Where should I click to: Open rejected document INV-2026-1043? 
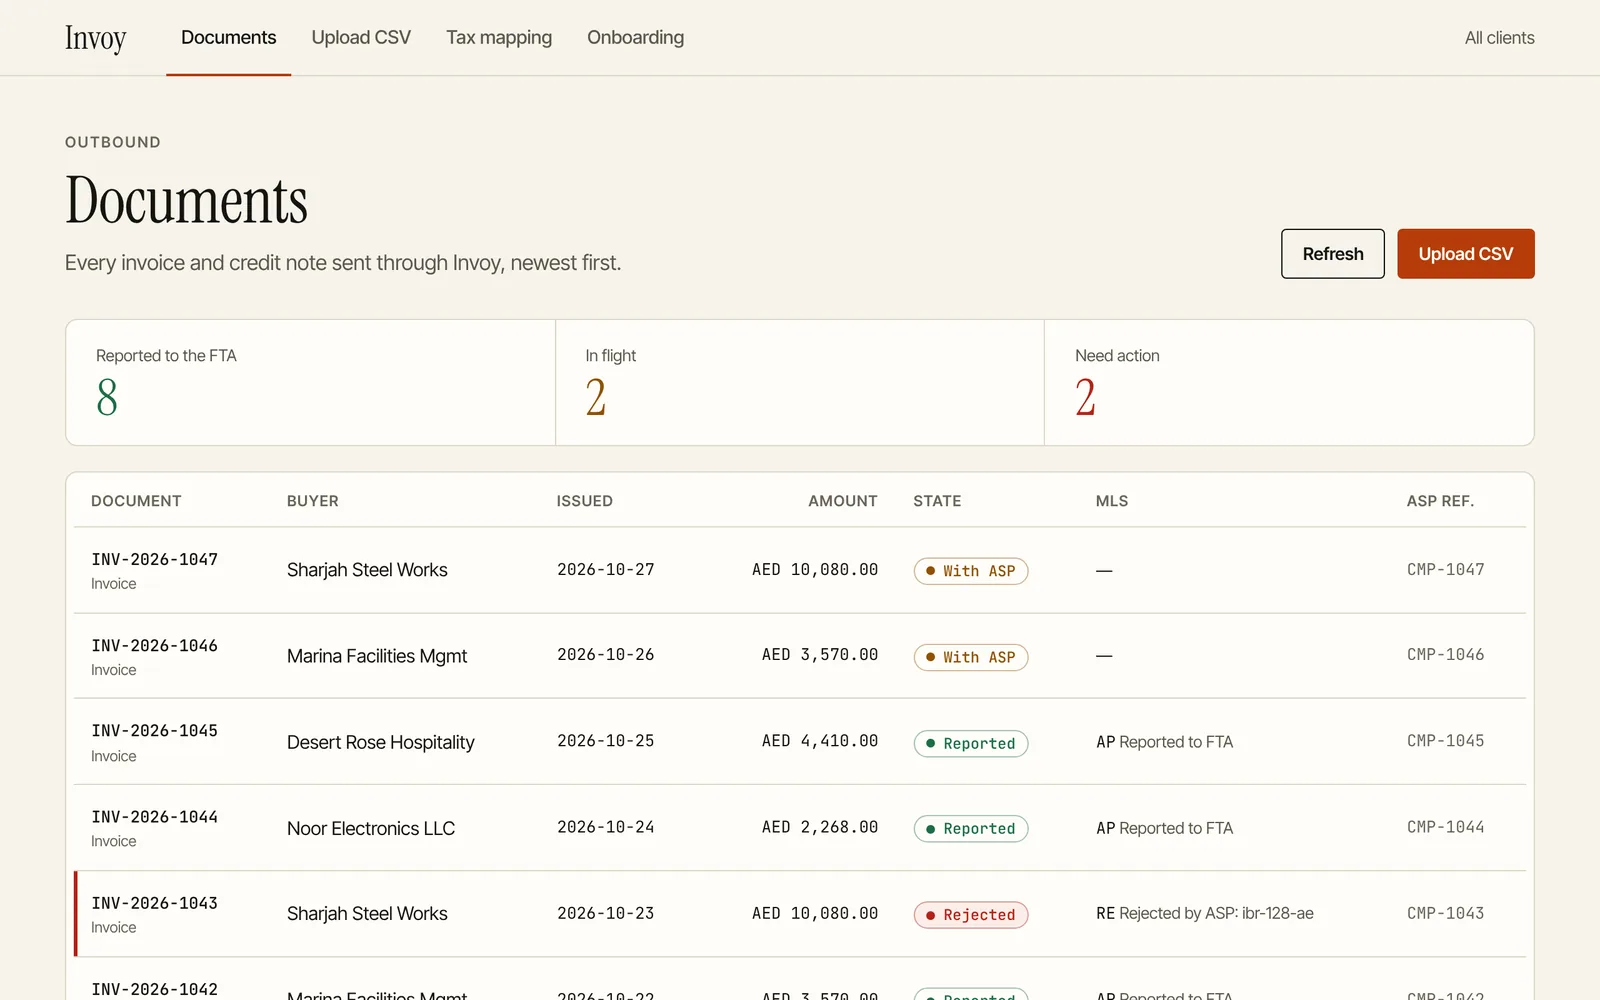[154, 903]
